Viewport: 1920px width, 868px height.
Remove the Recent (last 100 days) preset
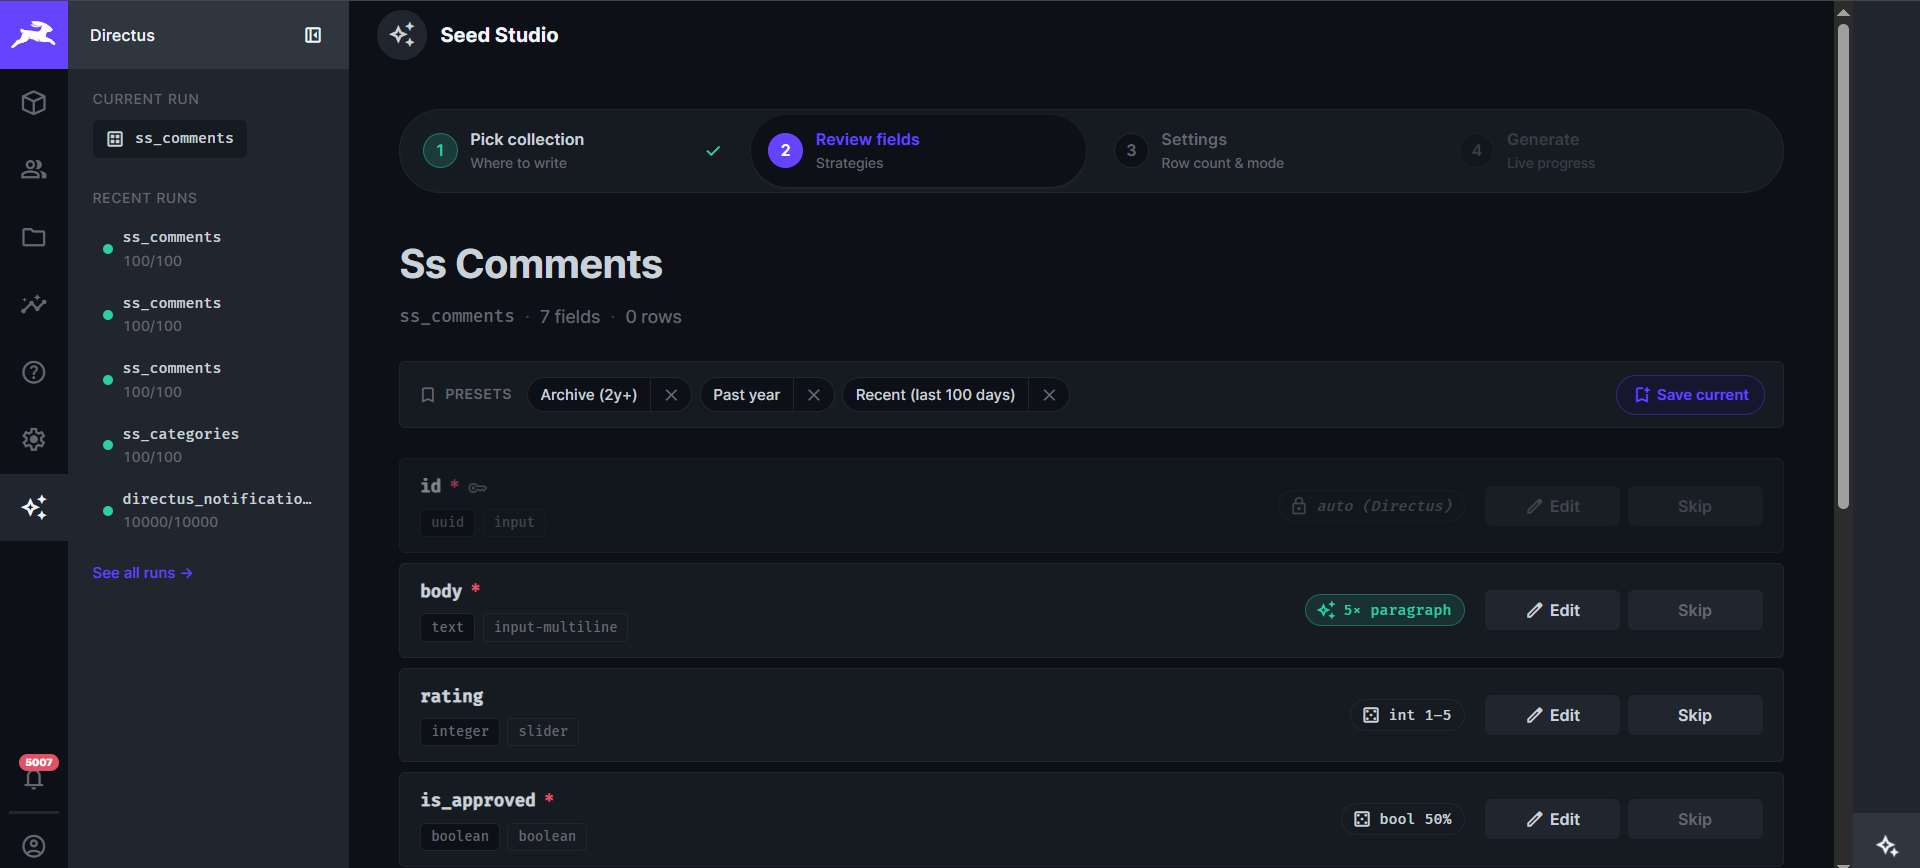click(x=1049, y=395)
